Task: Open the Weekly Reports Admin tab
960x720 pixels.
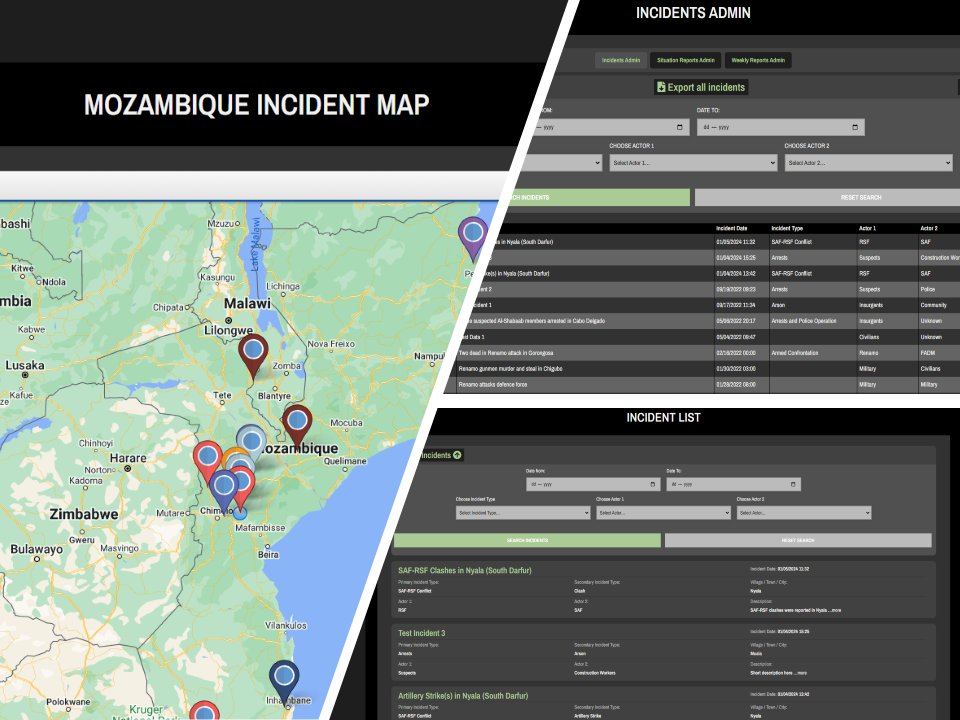Action: pos(758,60)
